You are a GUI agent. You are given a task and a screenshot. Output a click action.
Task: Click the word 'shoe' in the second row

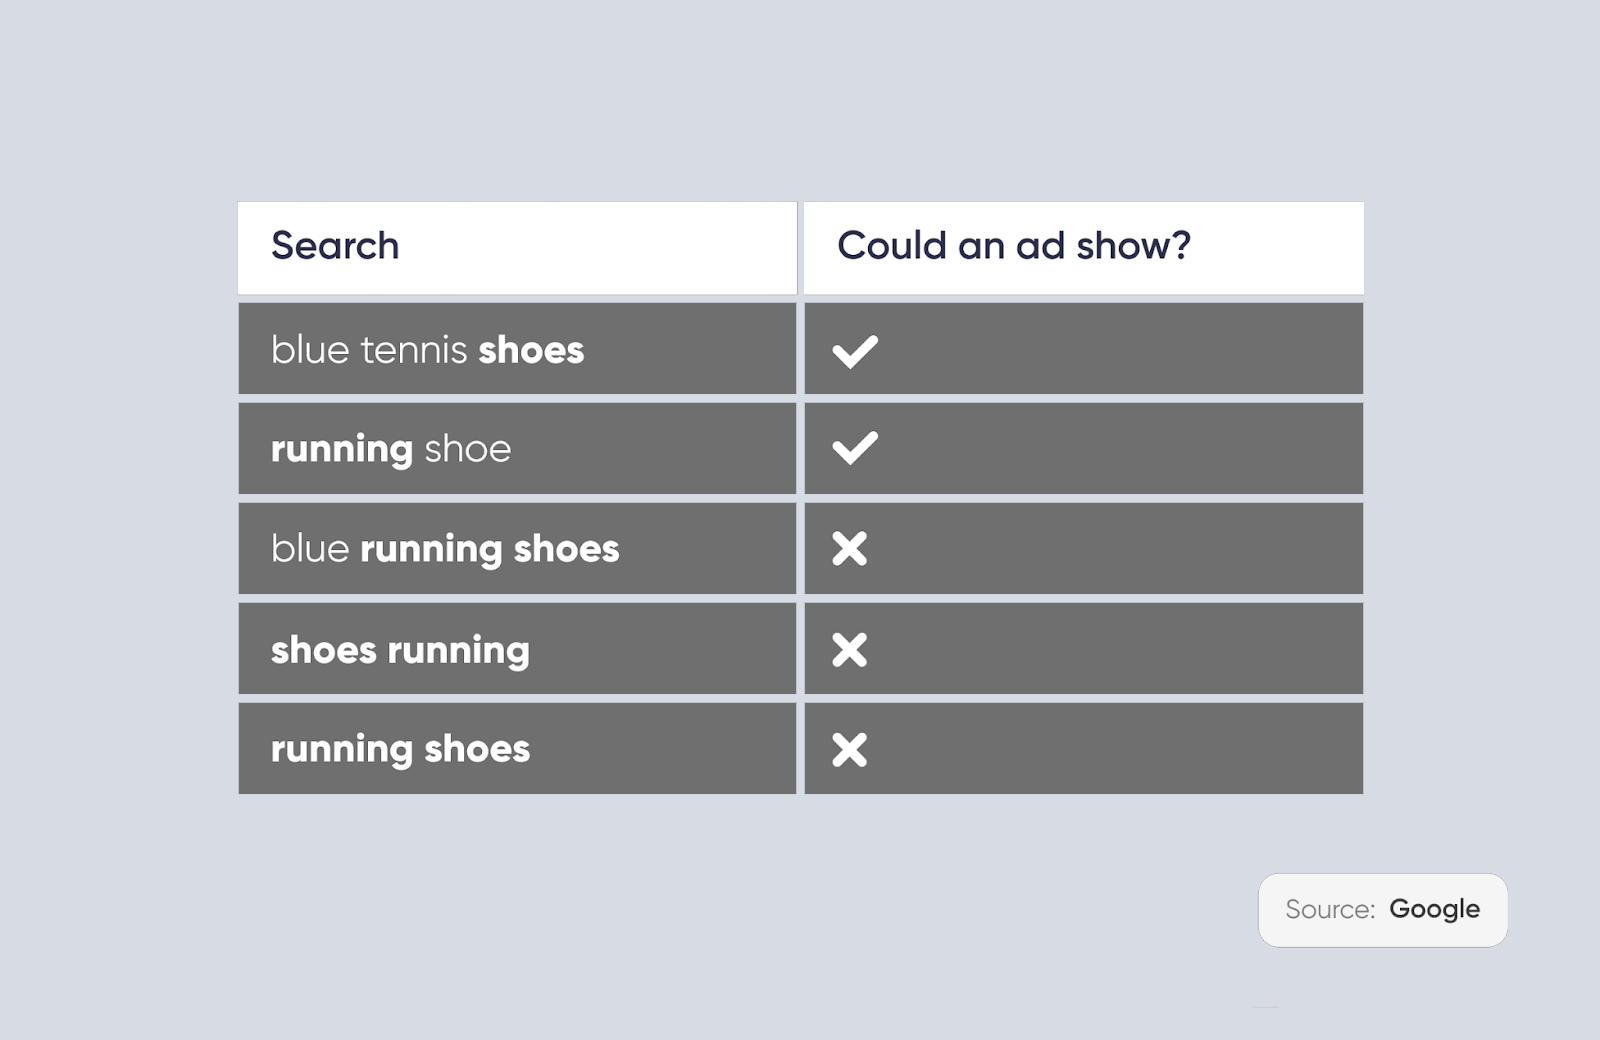[x=468, y=449]
